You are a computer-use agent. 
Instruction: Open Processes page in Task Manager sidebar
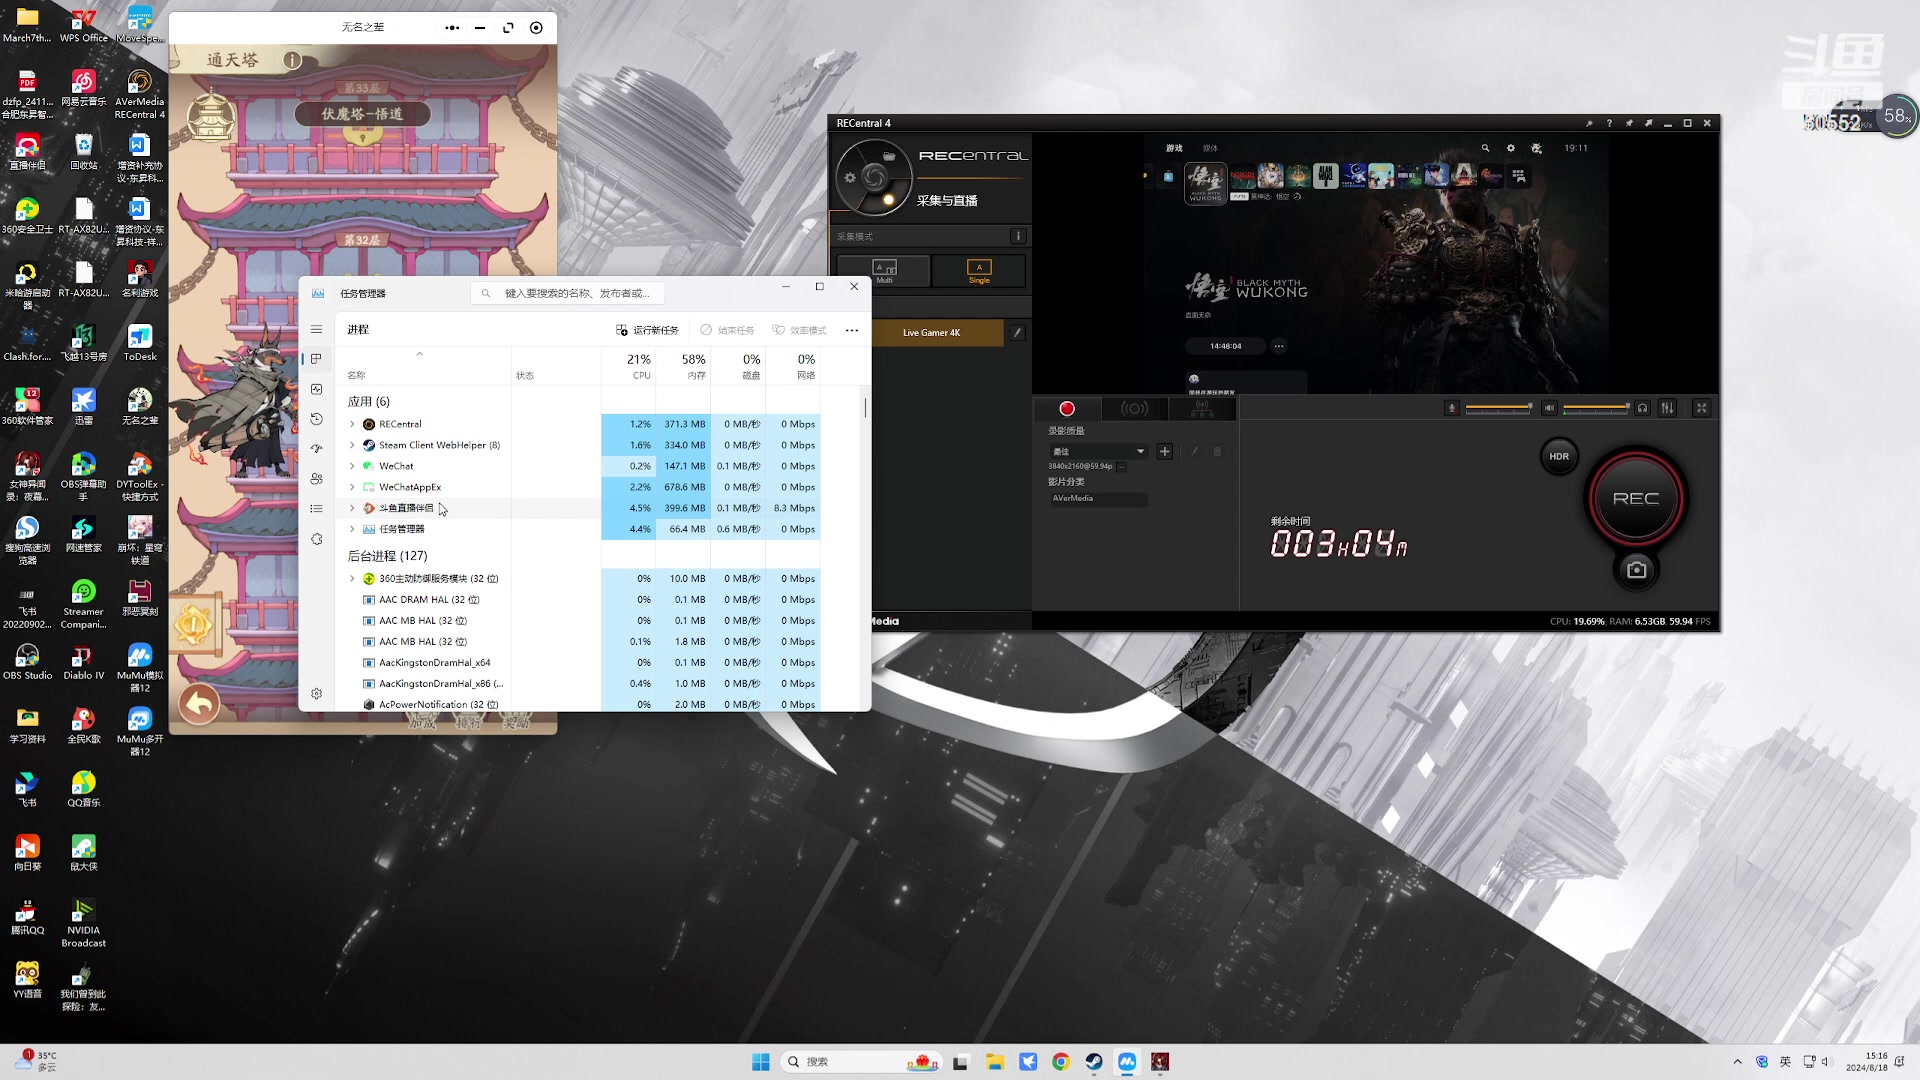[316, 359]
